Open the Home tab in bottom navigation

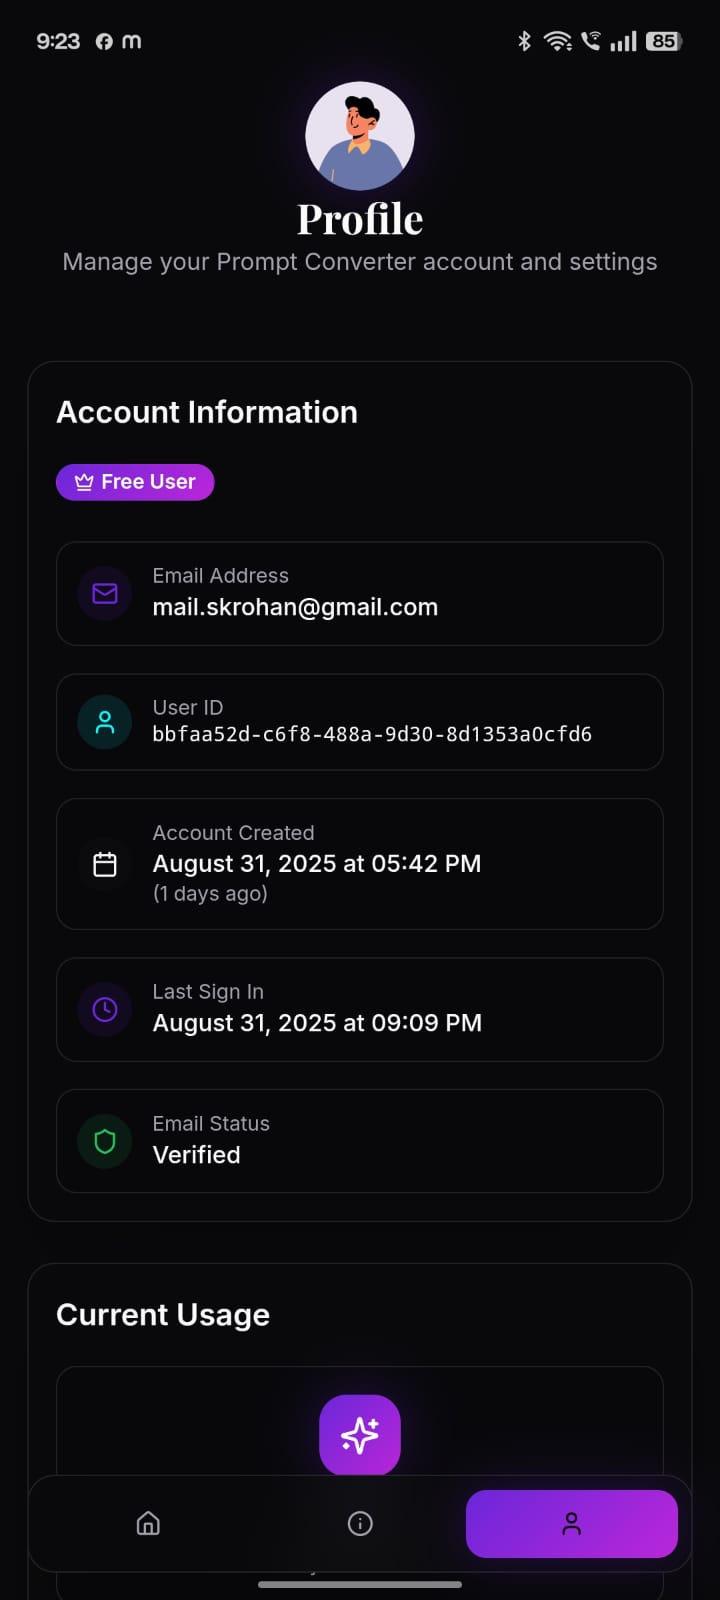(148, 1523)
